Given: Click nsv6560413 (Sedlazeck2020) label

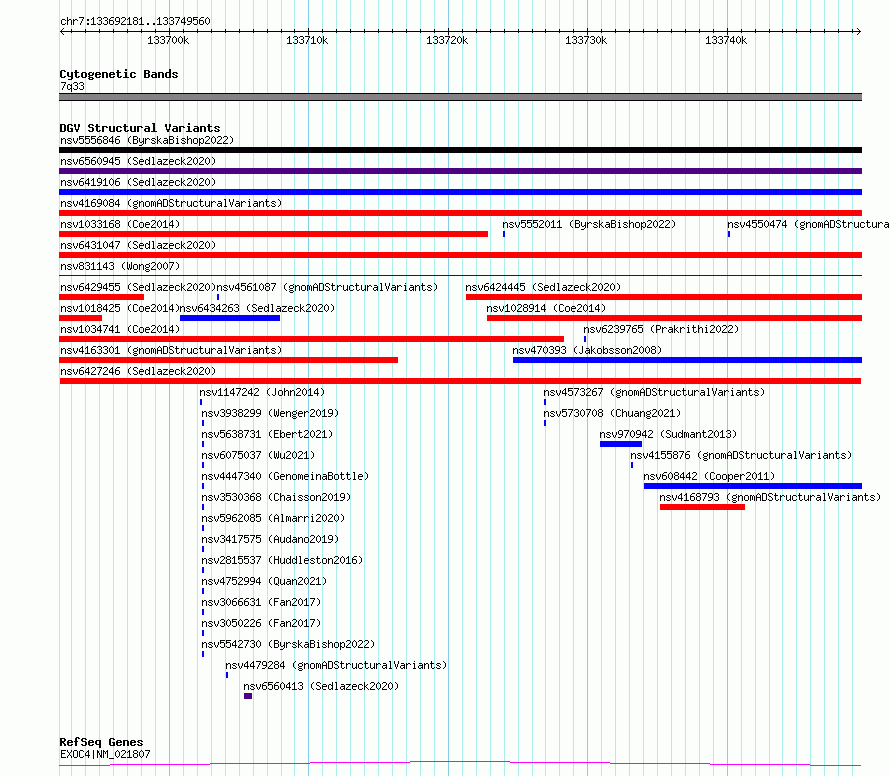Looking at the screenshot, I should tap(321, 686).
